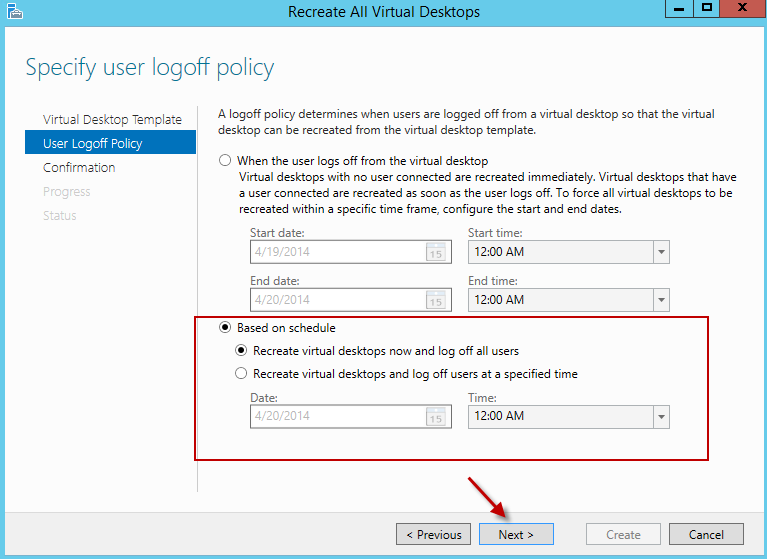Click into the Start date field
Viewport: 767px width, 559px height.
coord(336,252)
